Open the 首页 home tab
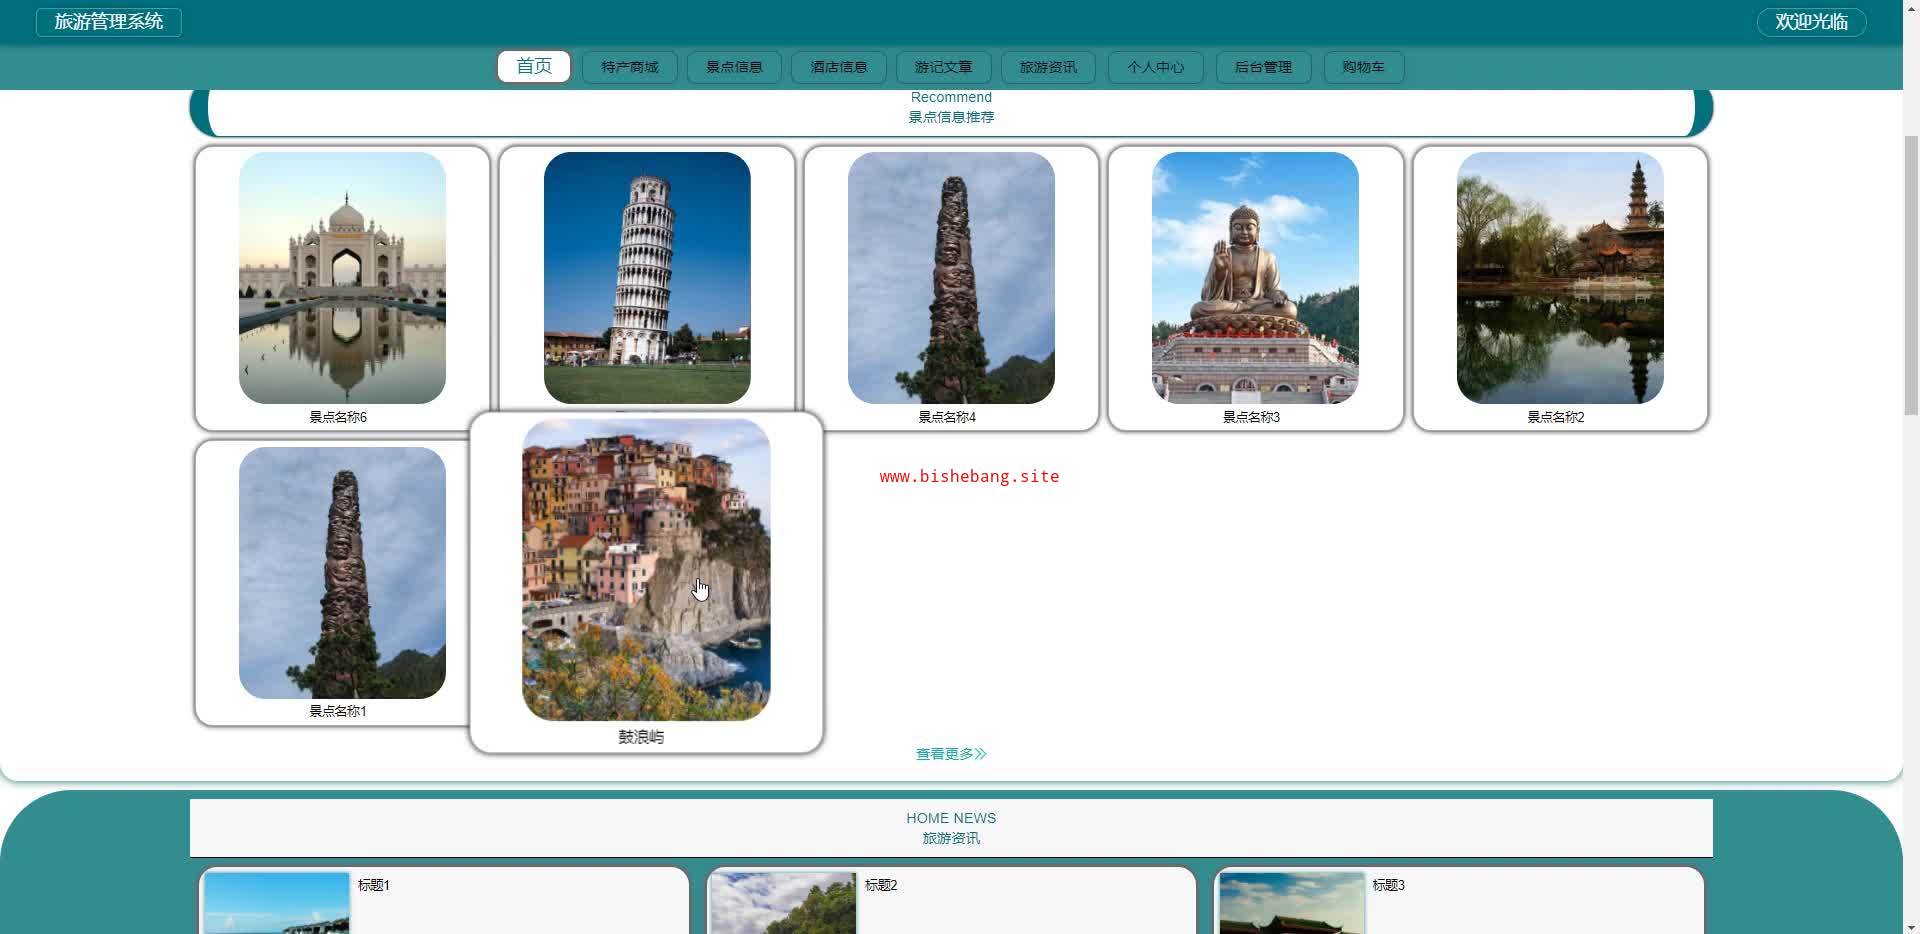The image size is (1920, 934). [534, 67]
